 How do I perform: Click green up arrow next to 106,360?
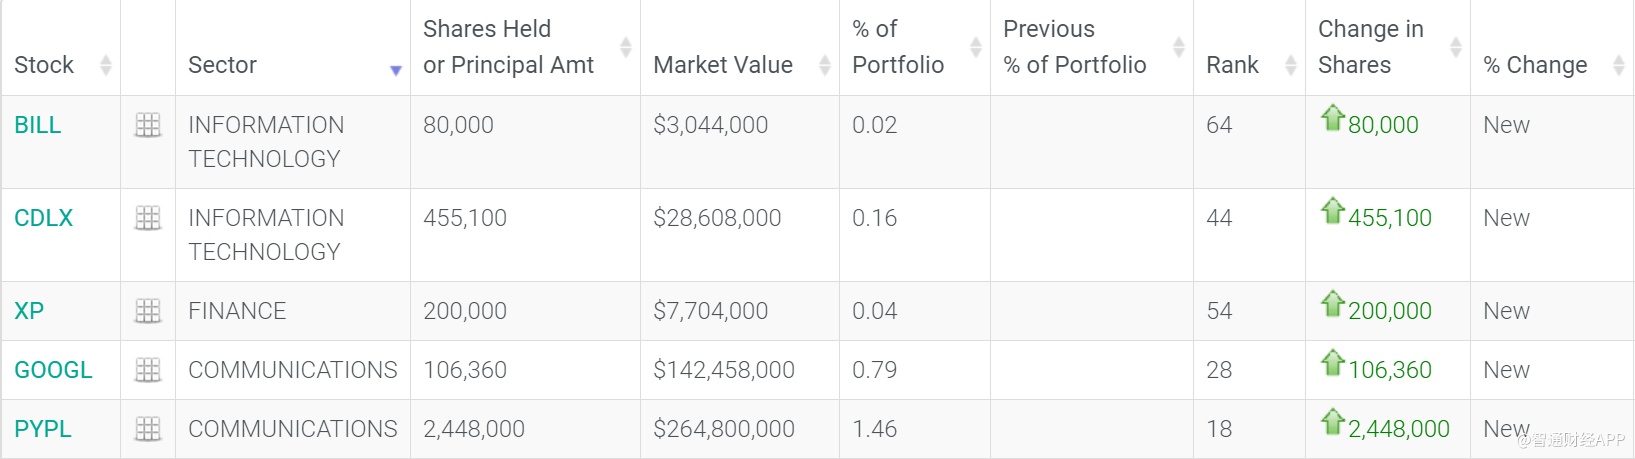1332,363
